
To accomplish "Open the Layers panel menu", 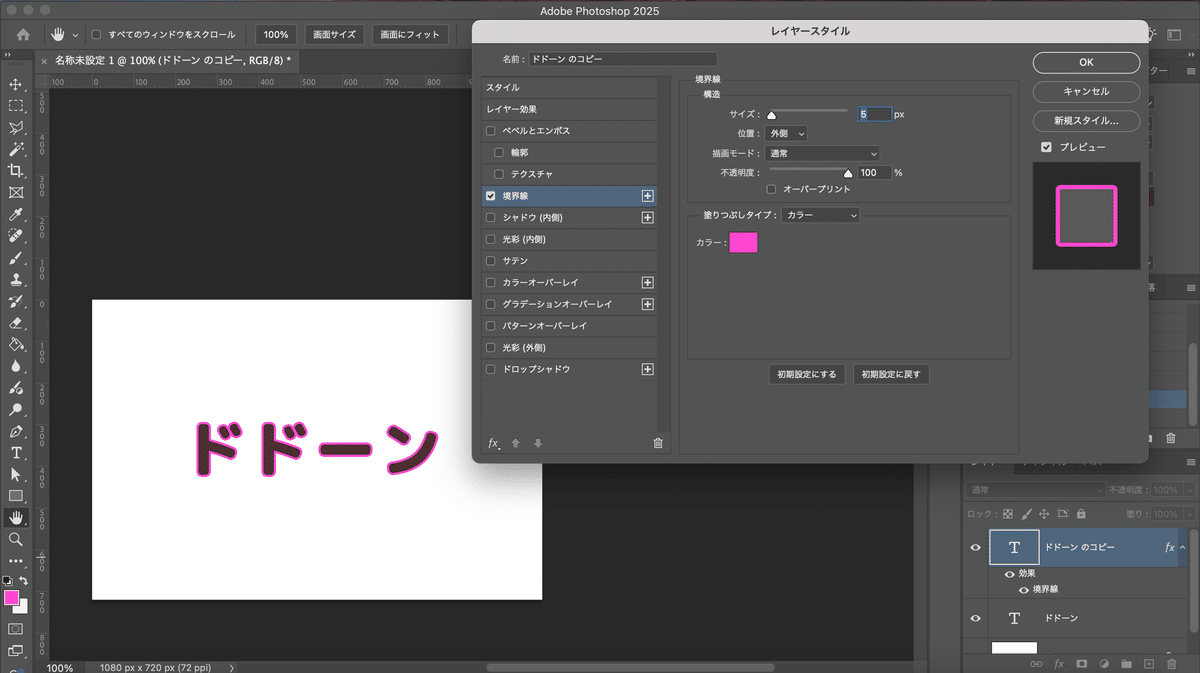I will tap(1190, 462).
